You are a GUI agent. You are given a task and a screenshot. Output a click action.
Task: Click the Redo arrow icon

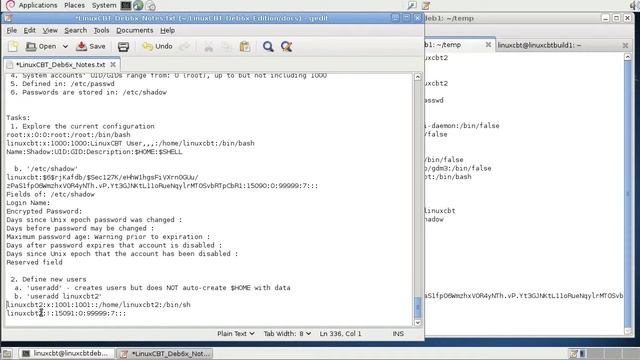point(184,47)
